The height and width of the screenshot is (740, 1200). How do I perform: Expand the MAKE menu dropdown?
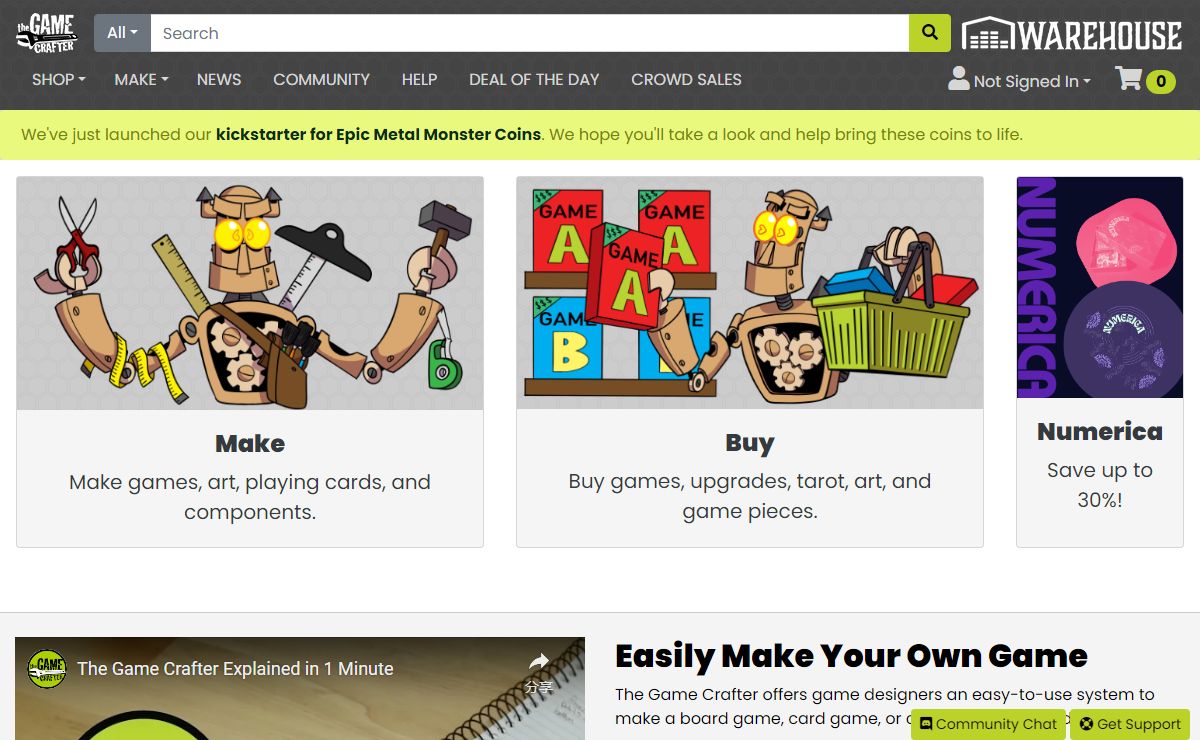coord(141,79)
